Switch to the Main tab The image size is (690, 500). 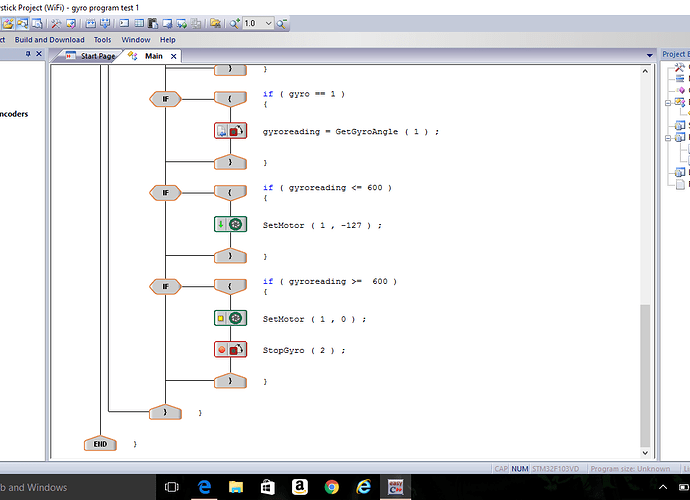point(154,56)
